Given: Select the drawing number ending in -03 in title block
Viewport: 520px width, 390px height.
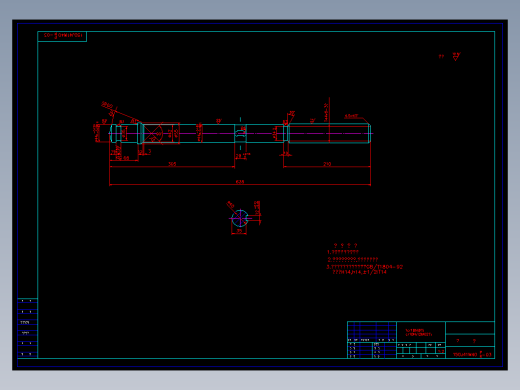Looking at the screenshot, I should (x=472, y=355).
